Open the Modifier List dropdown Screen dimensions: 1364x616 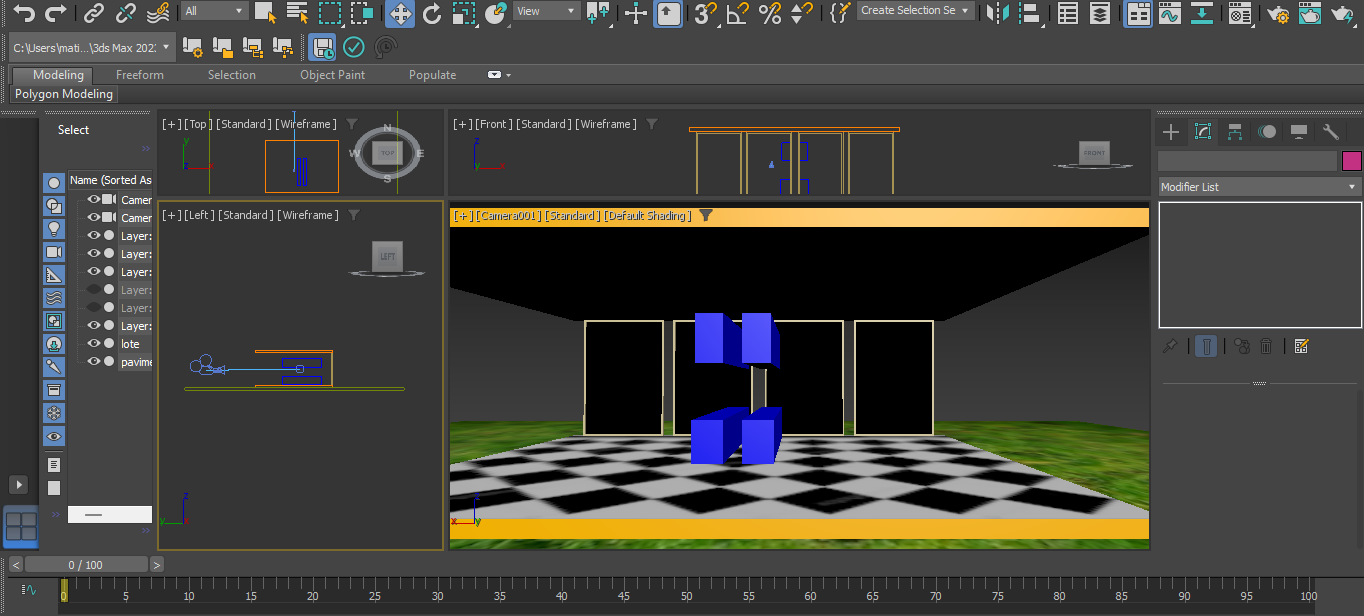tap(1259, 187)
